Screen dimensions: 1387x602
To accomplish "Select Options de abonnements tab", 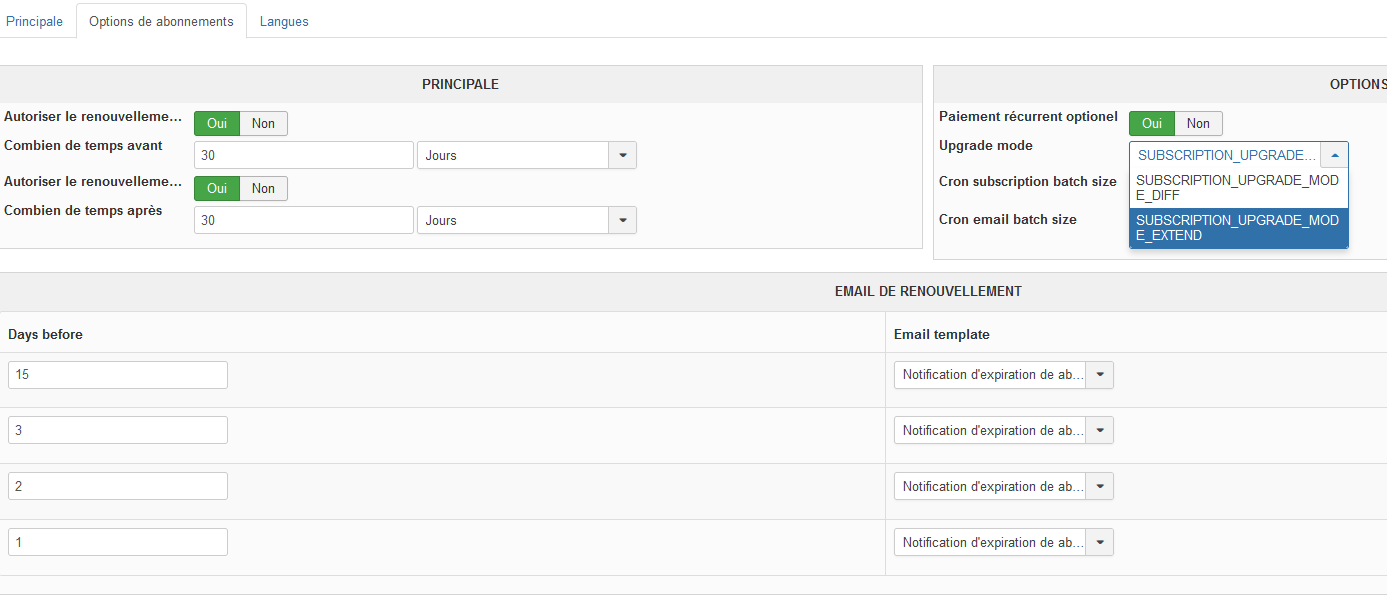I will click(161, 21).
